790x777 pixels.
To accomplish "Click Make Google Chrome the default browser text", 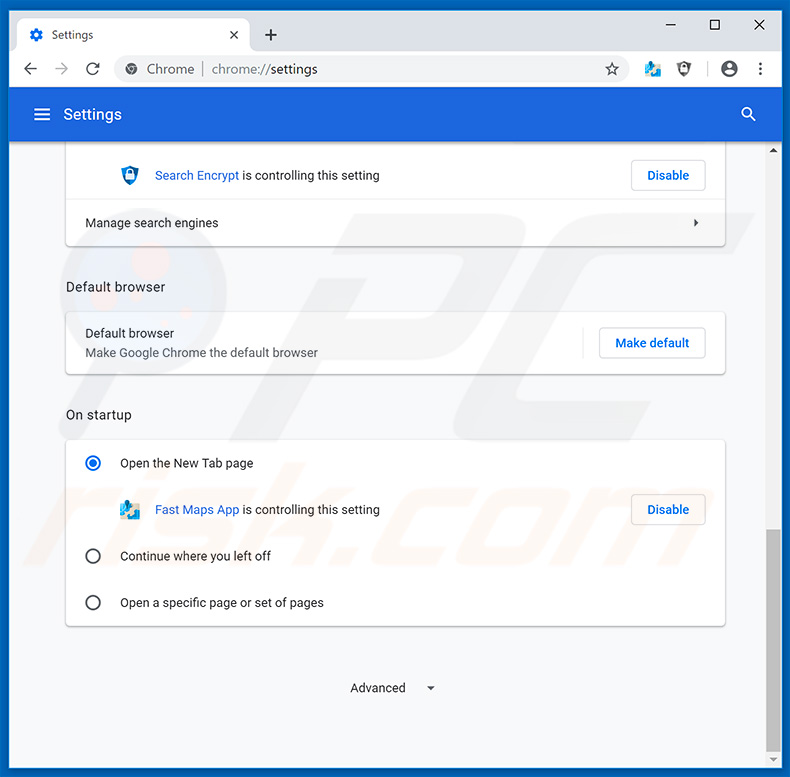I will point(202,353).
